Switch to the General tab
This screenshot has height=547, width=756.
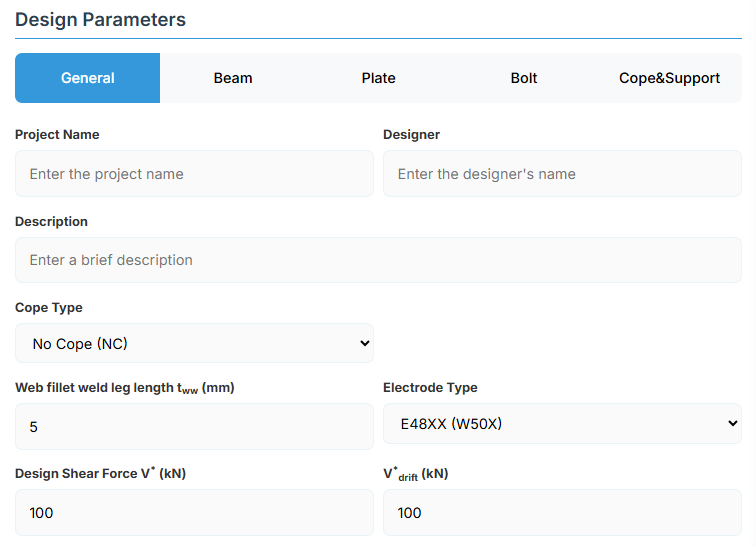(x=88, y=78)
